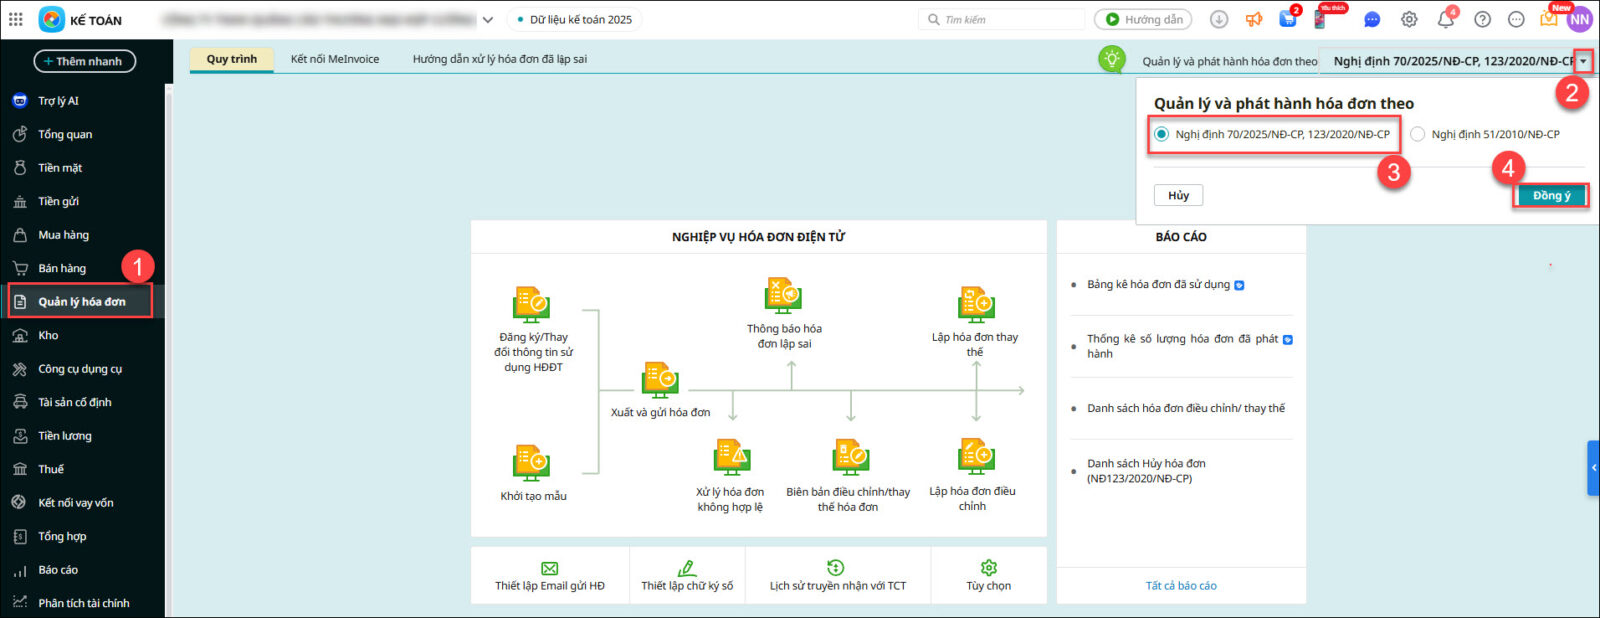Click the Khởi tạo mẫu icon

click(532, 463)
